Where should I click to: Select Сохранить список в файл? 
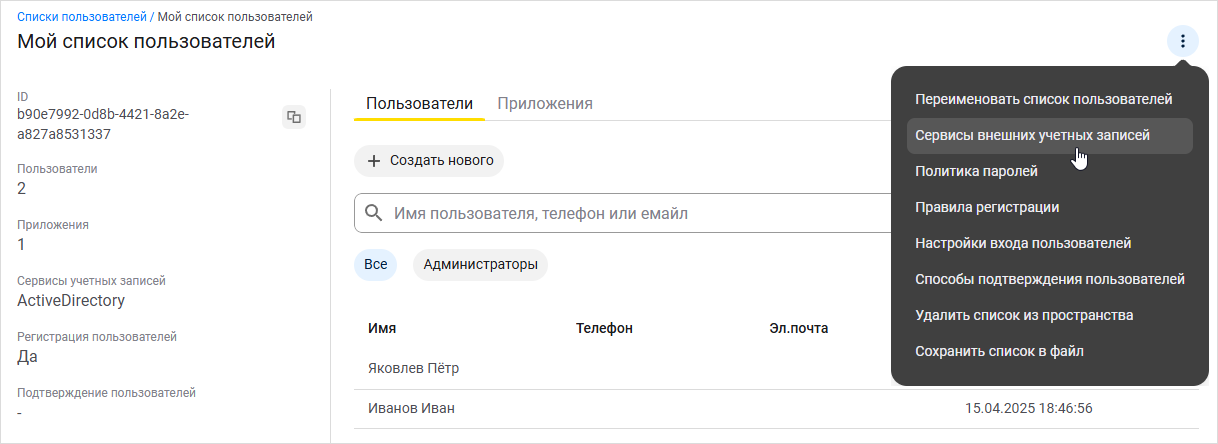click(1049, 351)
